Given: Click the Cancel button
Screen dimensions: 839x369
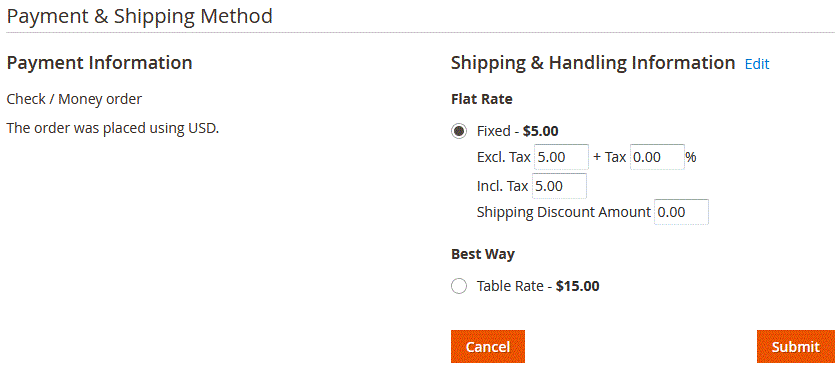Looking at the screenshot, I should [x=488, y=347].
